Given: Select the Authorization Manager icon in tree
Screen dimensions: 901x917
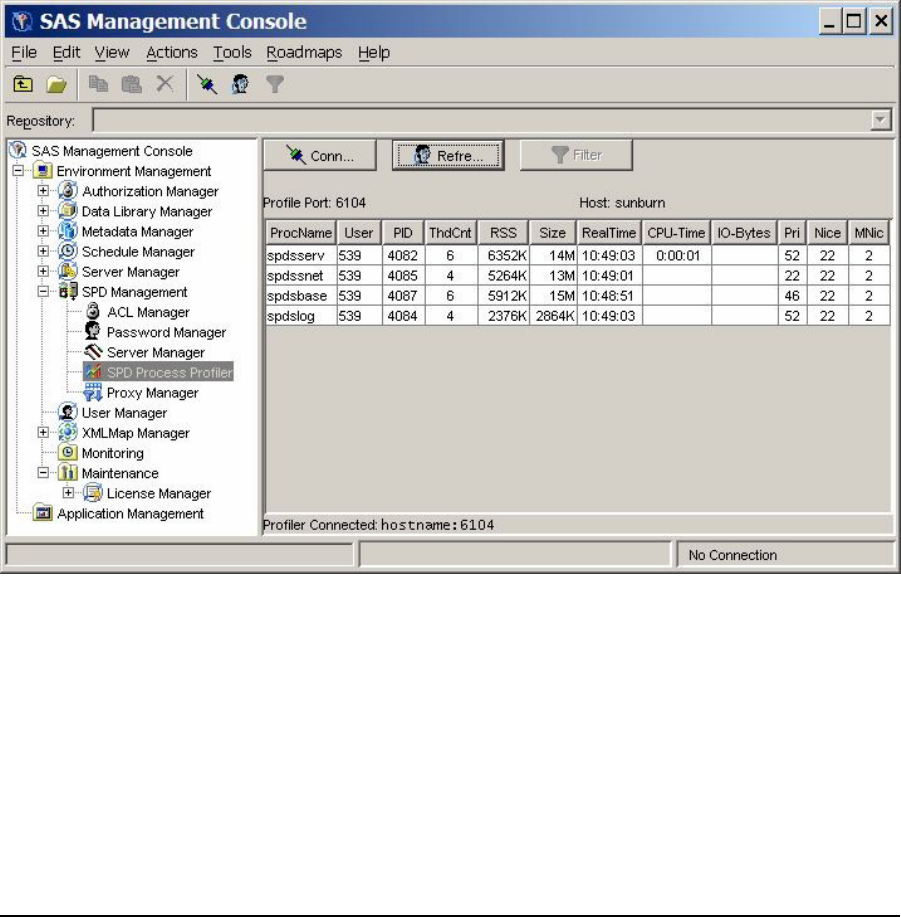Looking at the screenshot, I should tap(68, 191).
